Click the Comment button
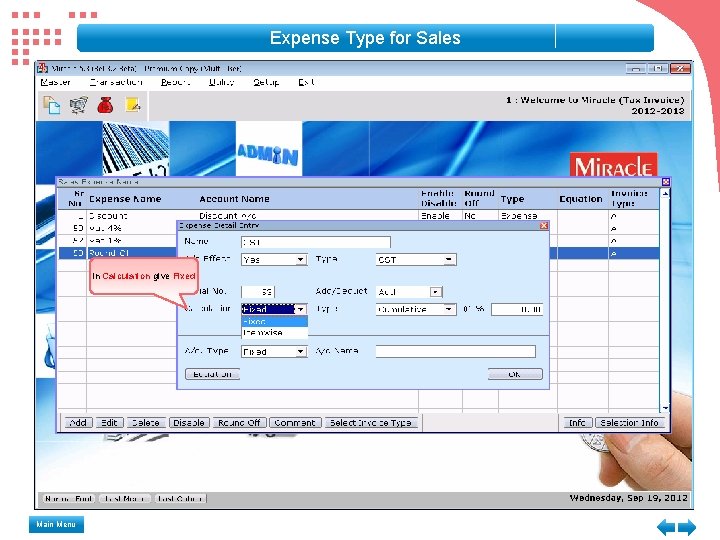The image size is (720, 540). click(295, 422)
